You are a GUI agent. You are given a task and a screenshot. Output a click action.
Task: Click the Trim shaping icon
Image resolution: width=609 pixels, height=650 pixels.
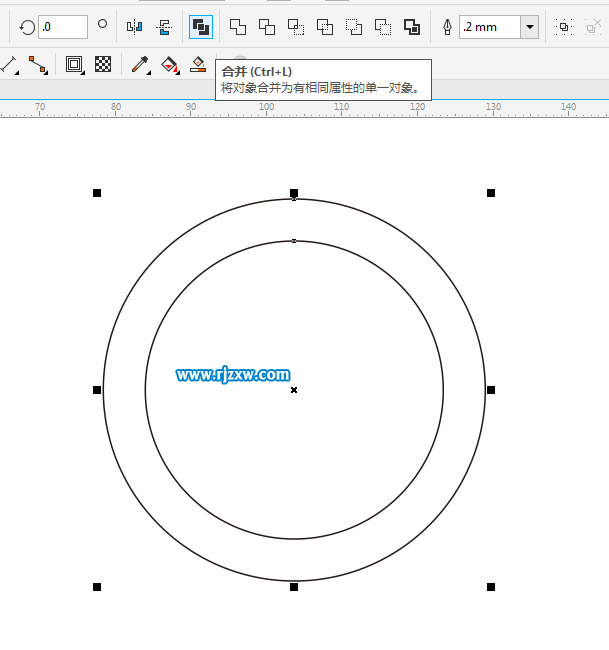coord(267,27)
